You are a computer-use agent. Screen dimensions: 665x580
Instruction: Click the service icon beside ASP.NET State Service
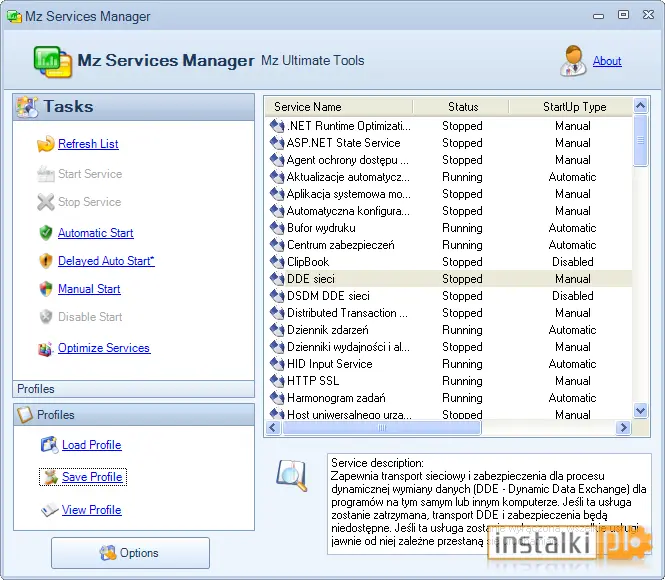tap(277, 143)
